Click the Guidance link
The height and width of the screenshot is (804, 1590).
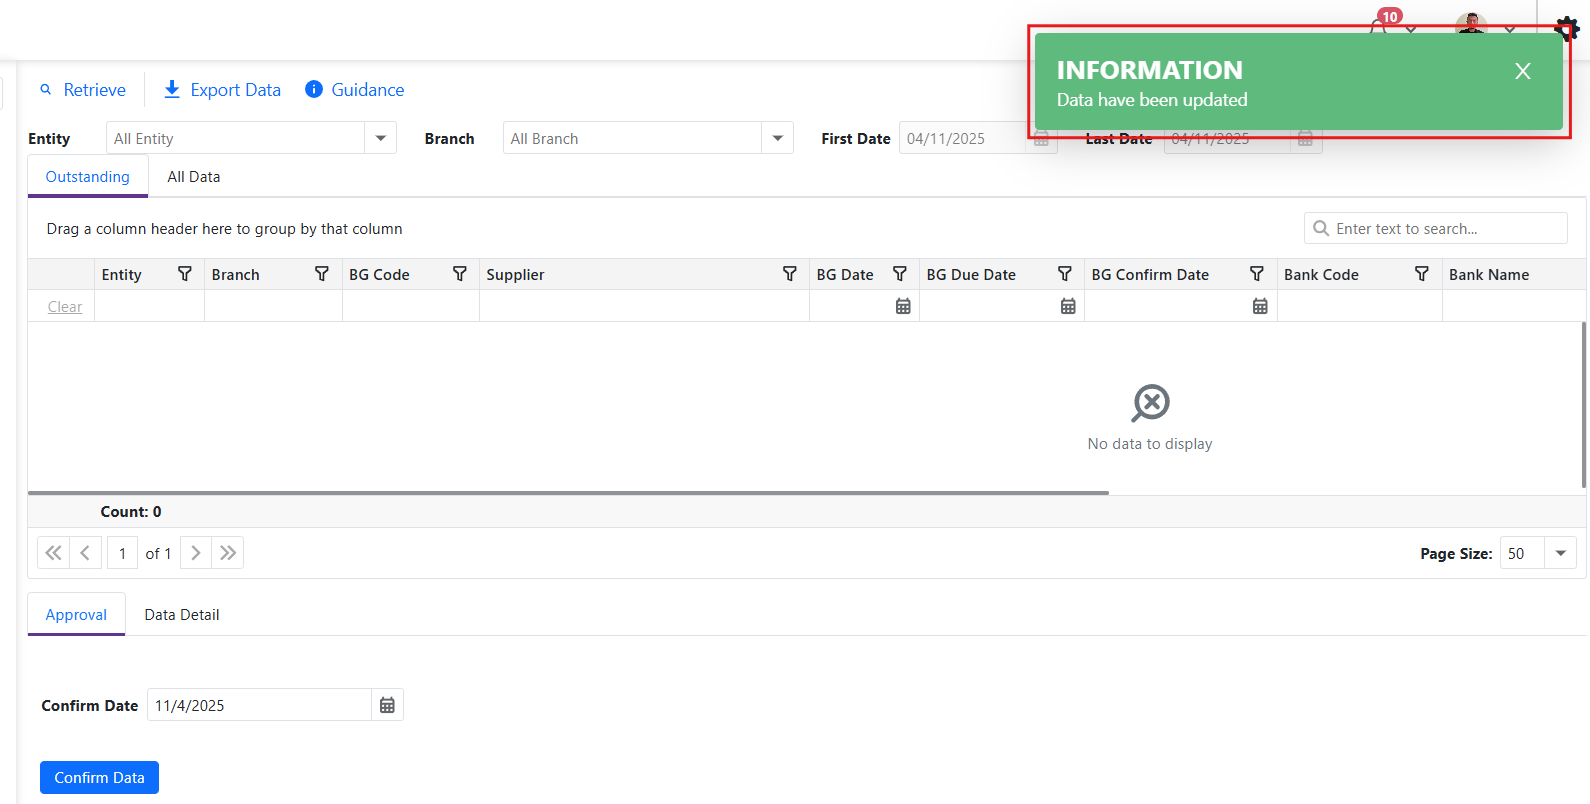[x=368, y=90]
